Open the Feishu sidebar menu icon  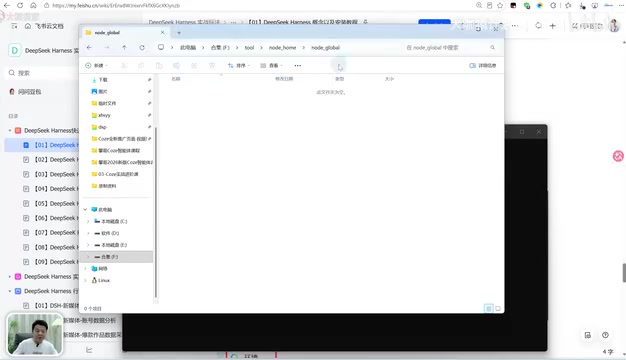[14, 26]
